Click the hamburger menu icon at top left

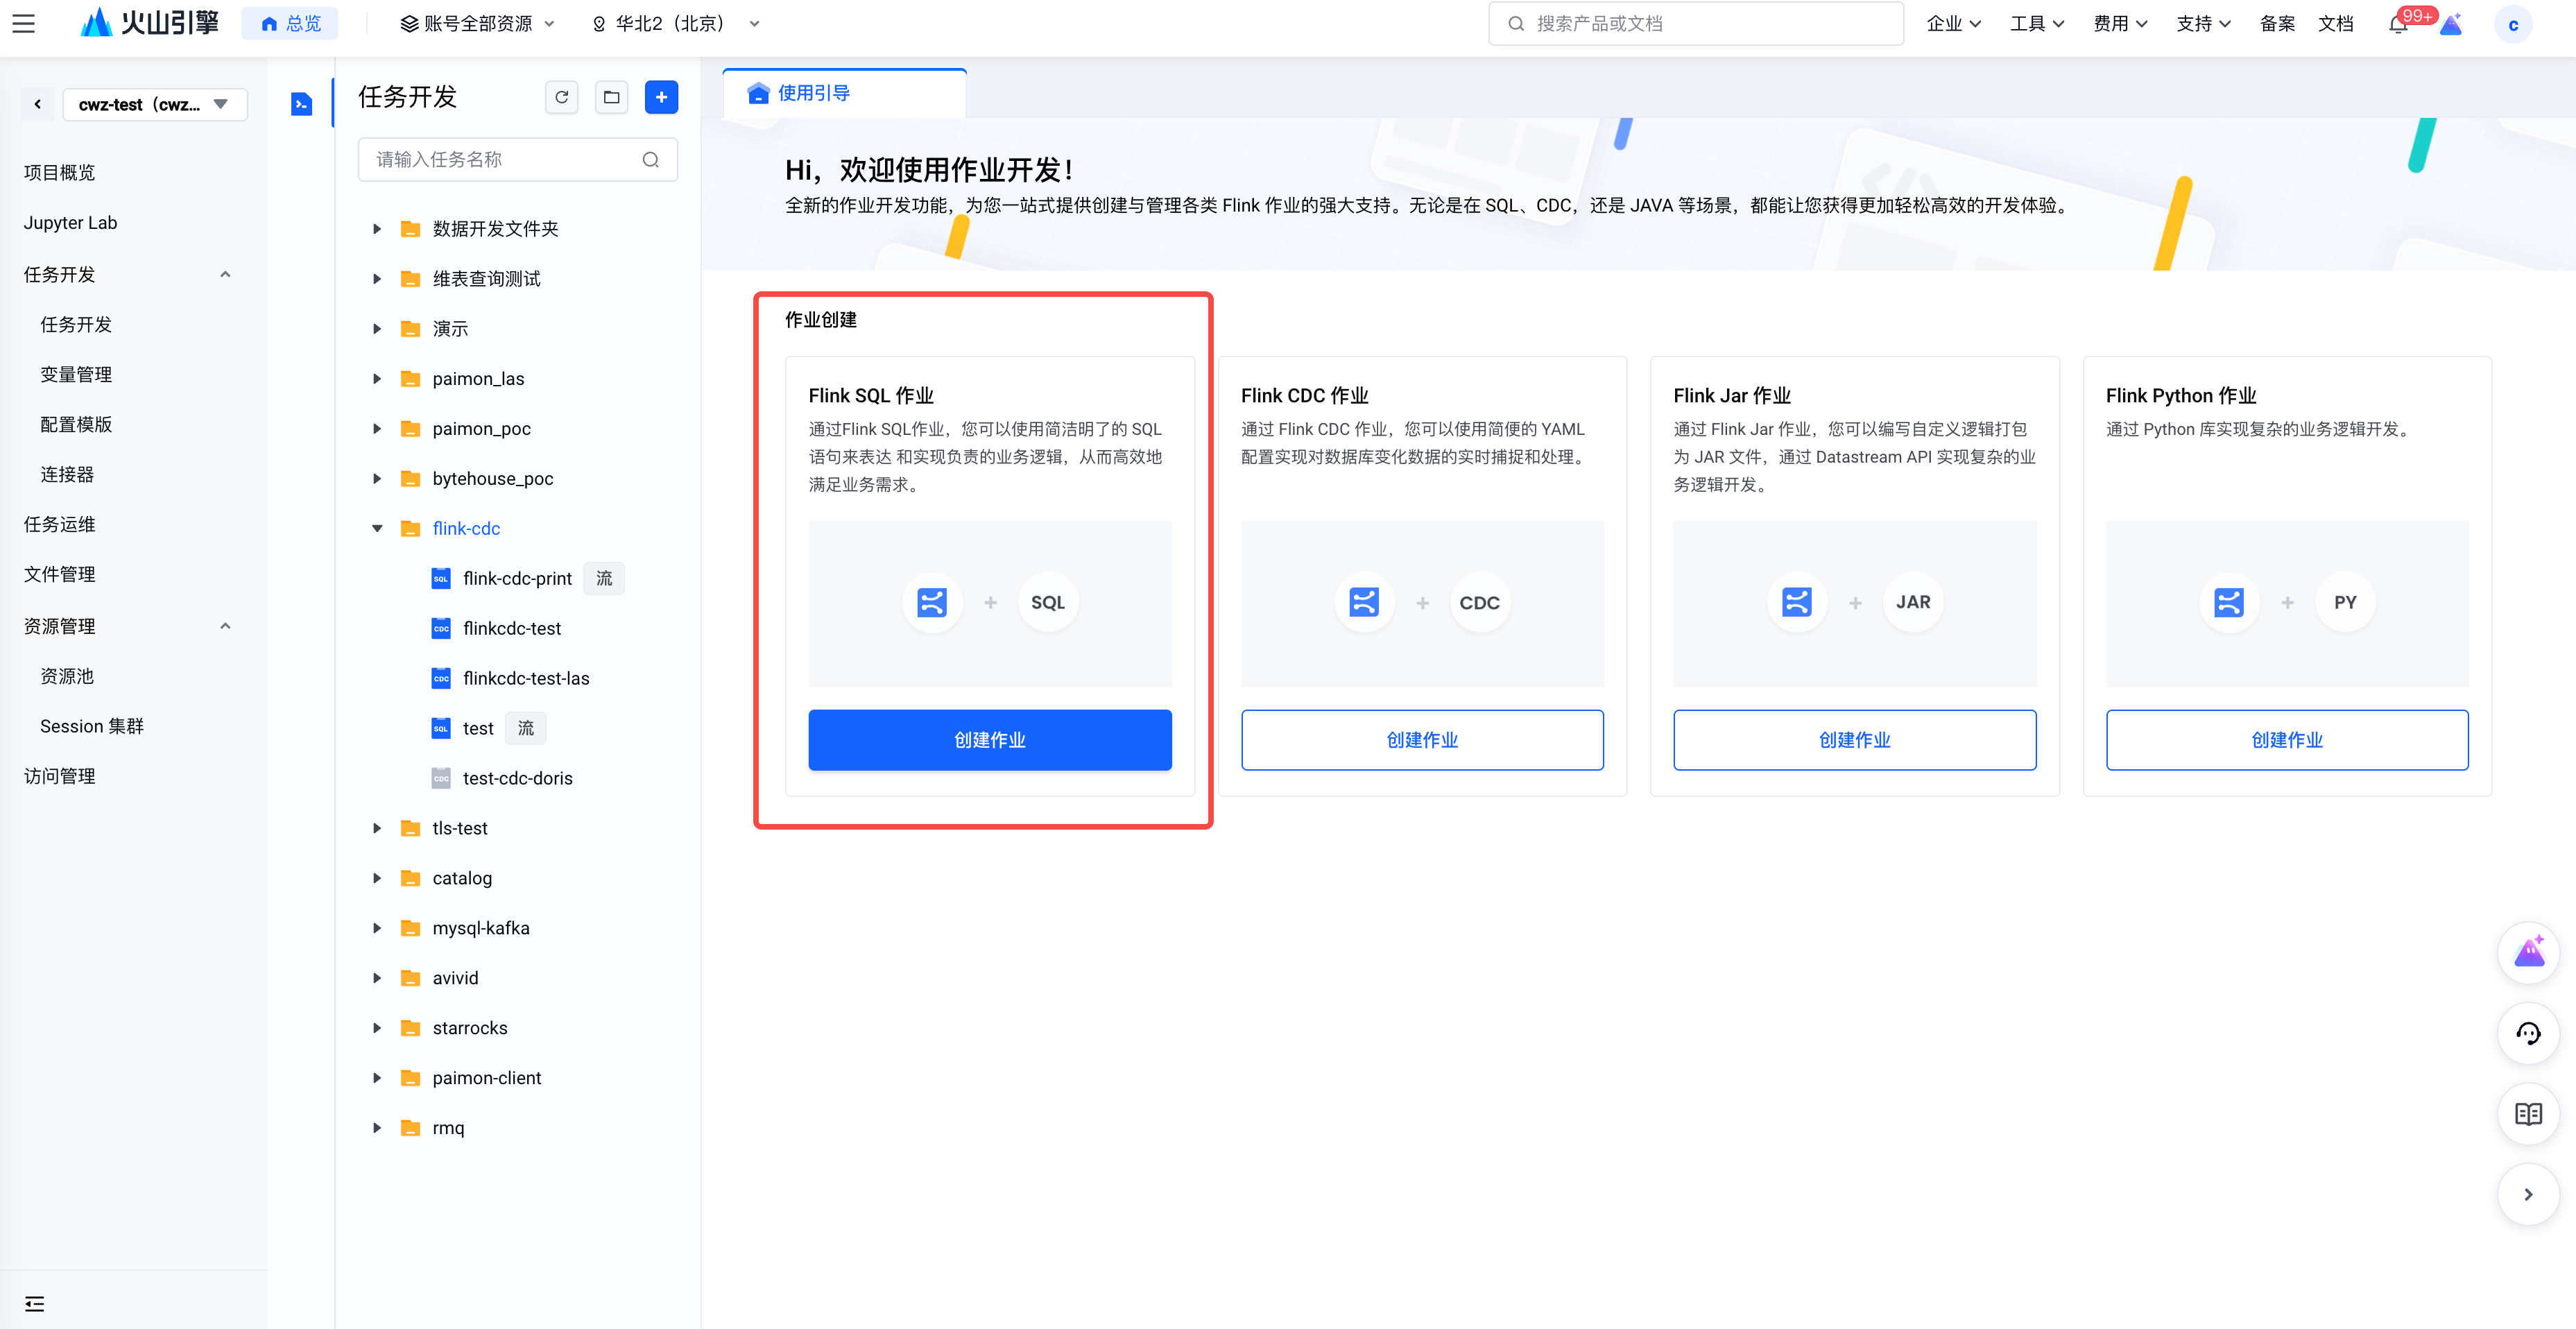click(x=23, y=23)
